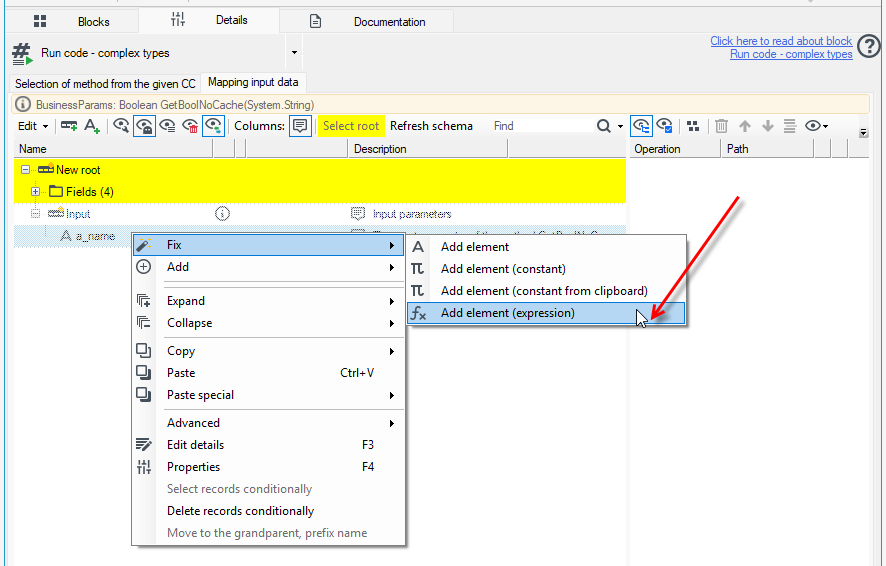Click the Run code hash-play block icon
The image size is (886, 566).
pyautogui.click(x=22, y=54)
